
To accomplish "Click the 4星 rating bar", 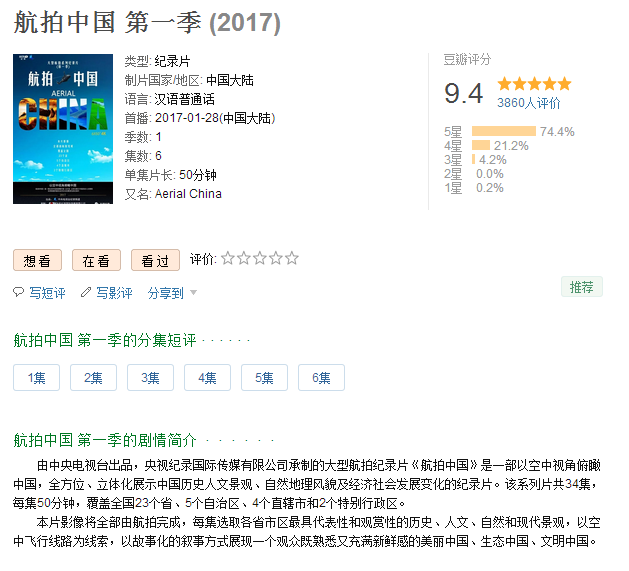I will 481,145.
